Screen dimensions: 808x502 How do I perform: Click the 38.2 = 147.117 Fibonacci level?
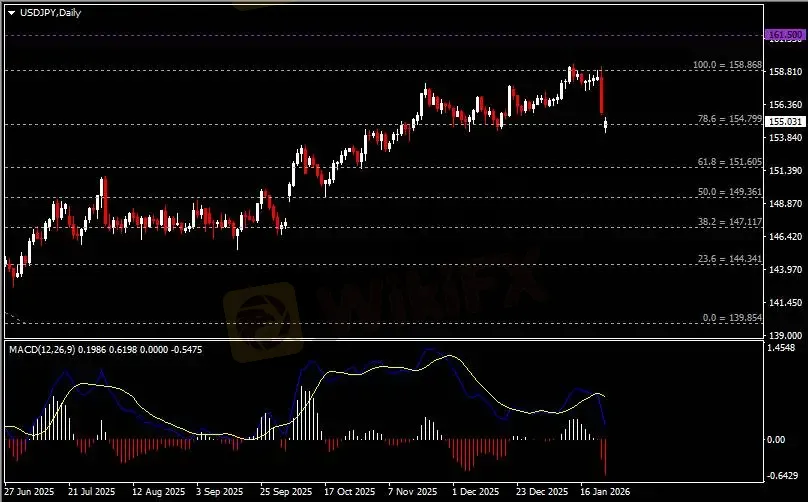point(729,221)
